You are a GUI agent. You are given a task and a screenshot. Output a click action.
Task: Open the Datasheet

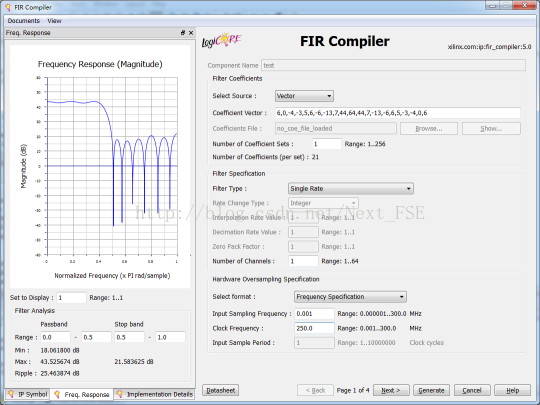tap(220, 390)
